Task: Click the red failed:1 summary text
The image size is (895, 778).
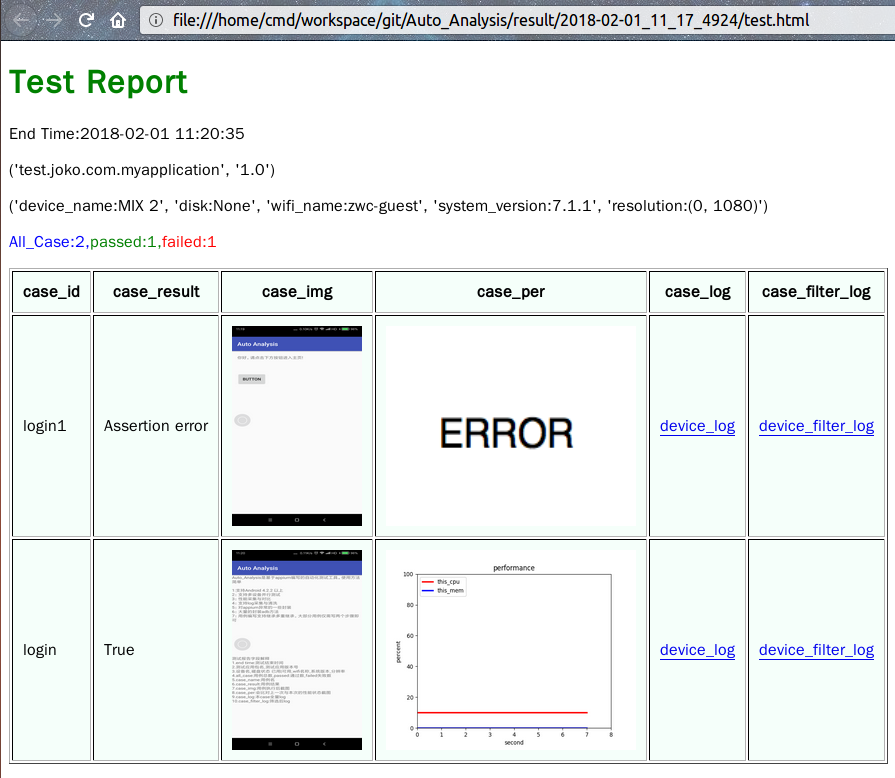Action: coord(189,242)
